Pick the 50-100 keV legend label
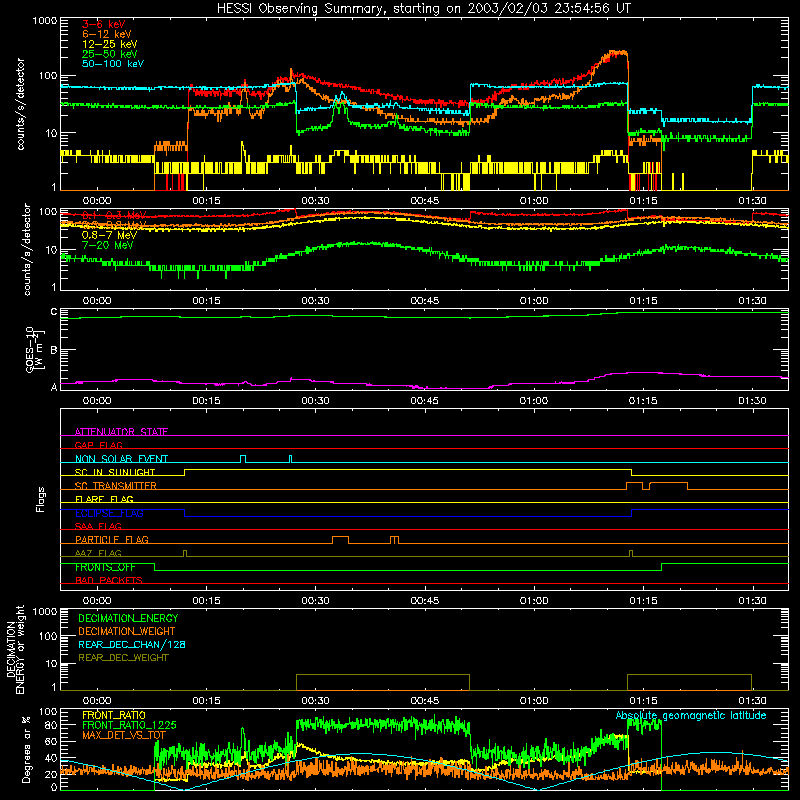Viewport: 800px width, 800px height. tap(113, 64)
